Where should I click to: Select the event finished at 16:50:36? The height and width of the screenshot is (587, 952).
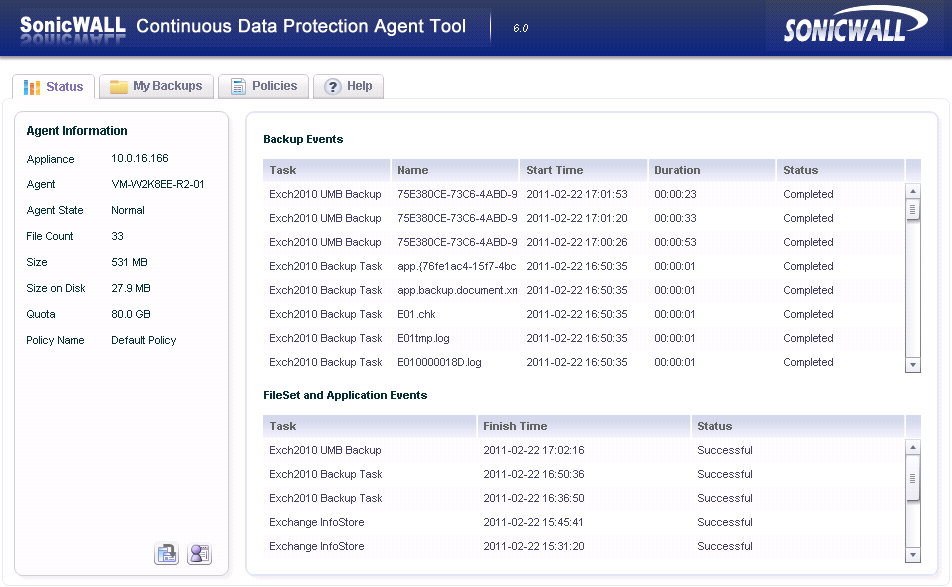click(x=583, y=474)
